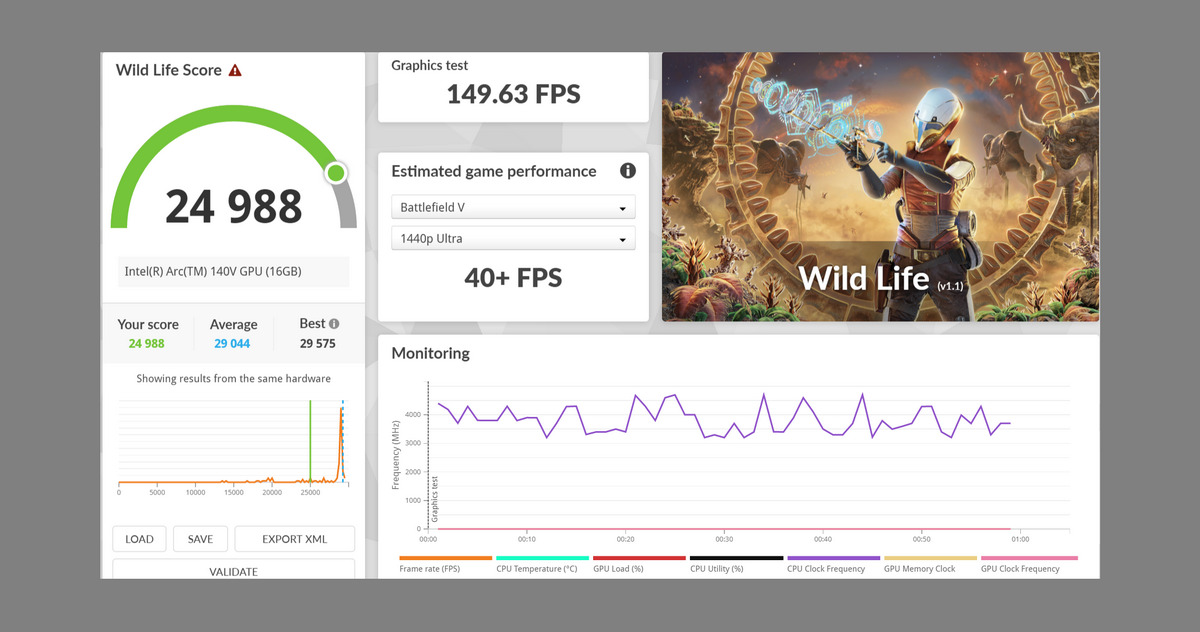Viewport: 1200px width, 632px height.
Task: Click the purple CPU Clock Frequency color bar
Action: (x=833, y=558)
